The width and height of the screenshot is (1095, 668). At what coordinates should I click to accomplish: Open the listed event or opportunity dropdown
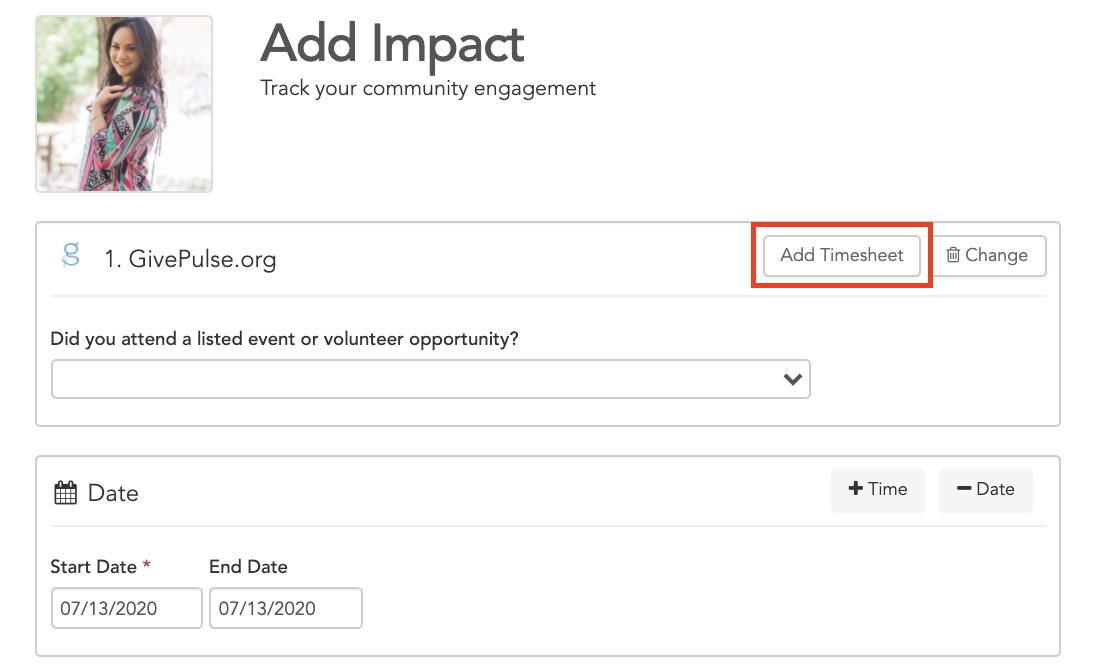(430, 379)
